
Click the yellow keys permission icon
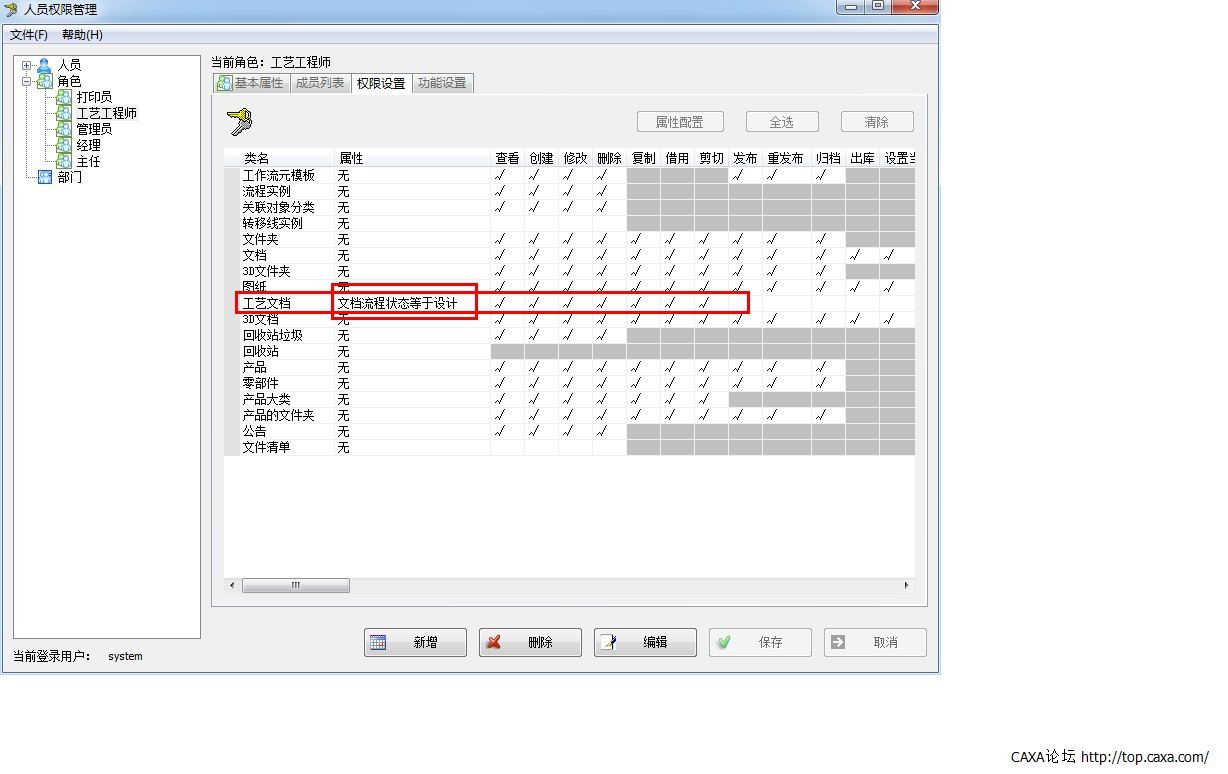coord(239,122)
